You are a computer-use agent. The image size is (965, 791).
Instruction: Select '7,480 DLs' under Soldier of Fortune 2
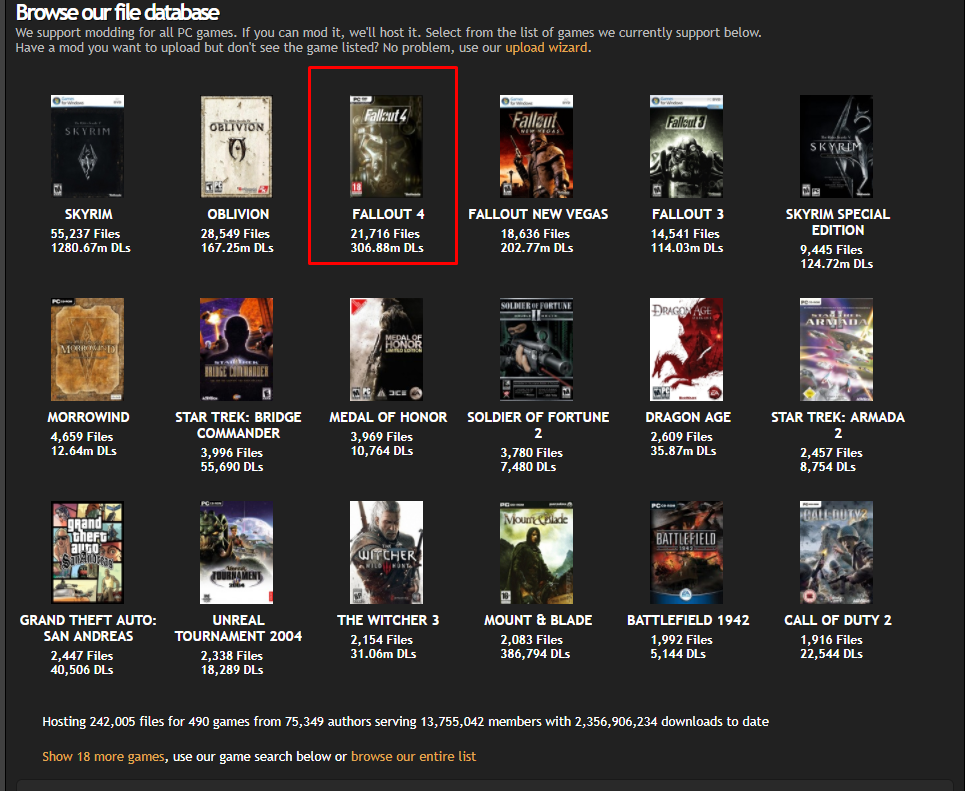529,467
